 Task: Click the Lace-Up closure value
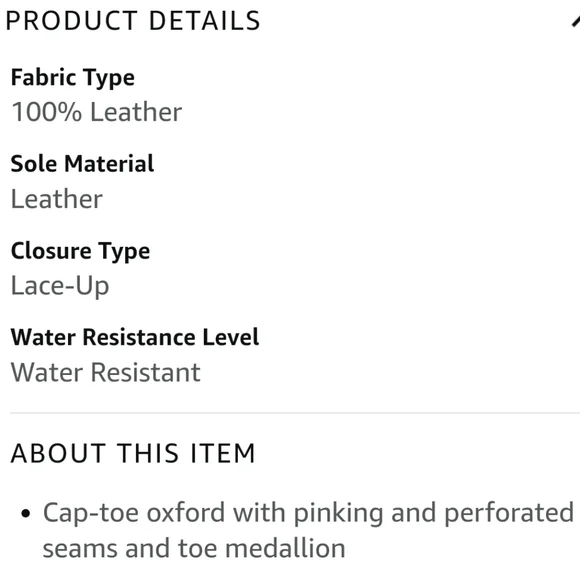pyautogui.click(x=60, y=286)
